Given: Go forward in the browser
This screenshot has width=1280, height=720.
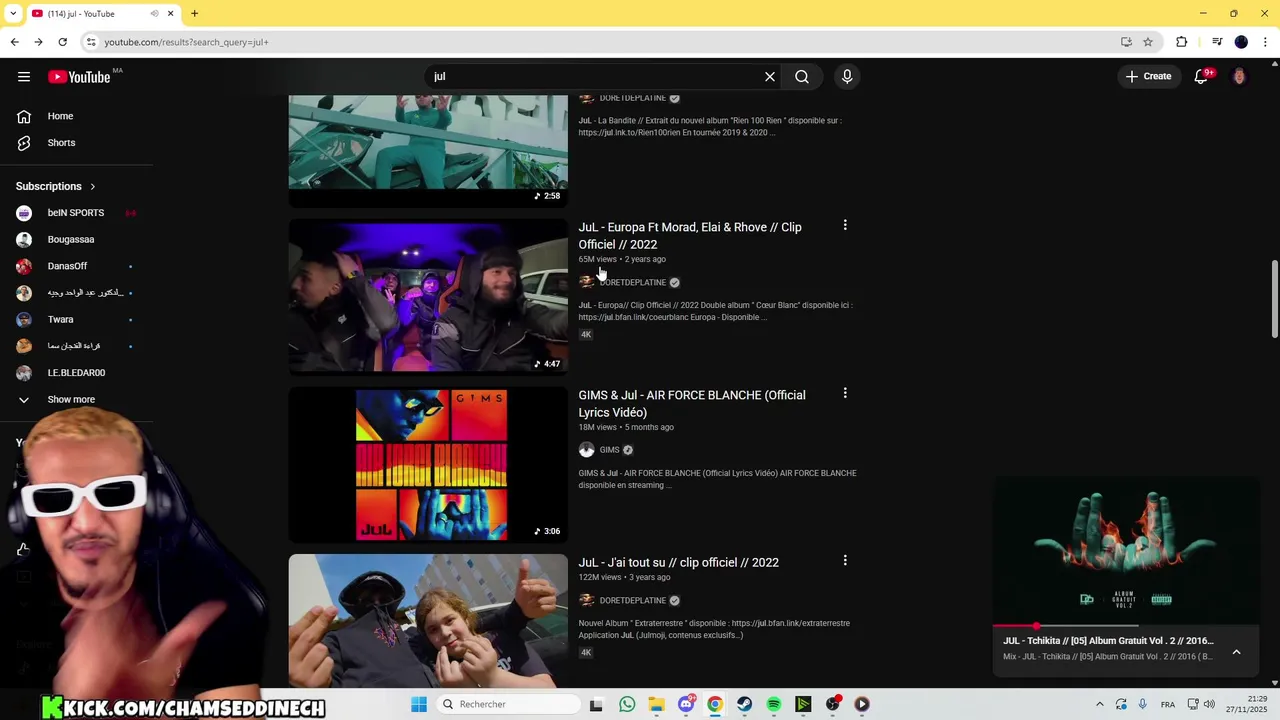Looking at the screenshot, I should point(38,42).
